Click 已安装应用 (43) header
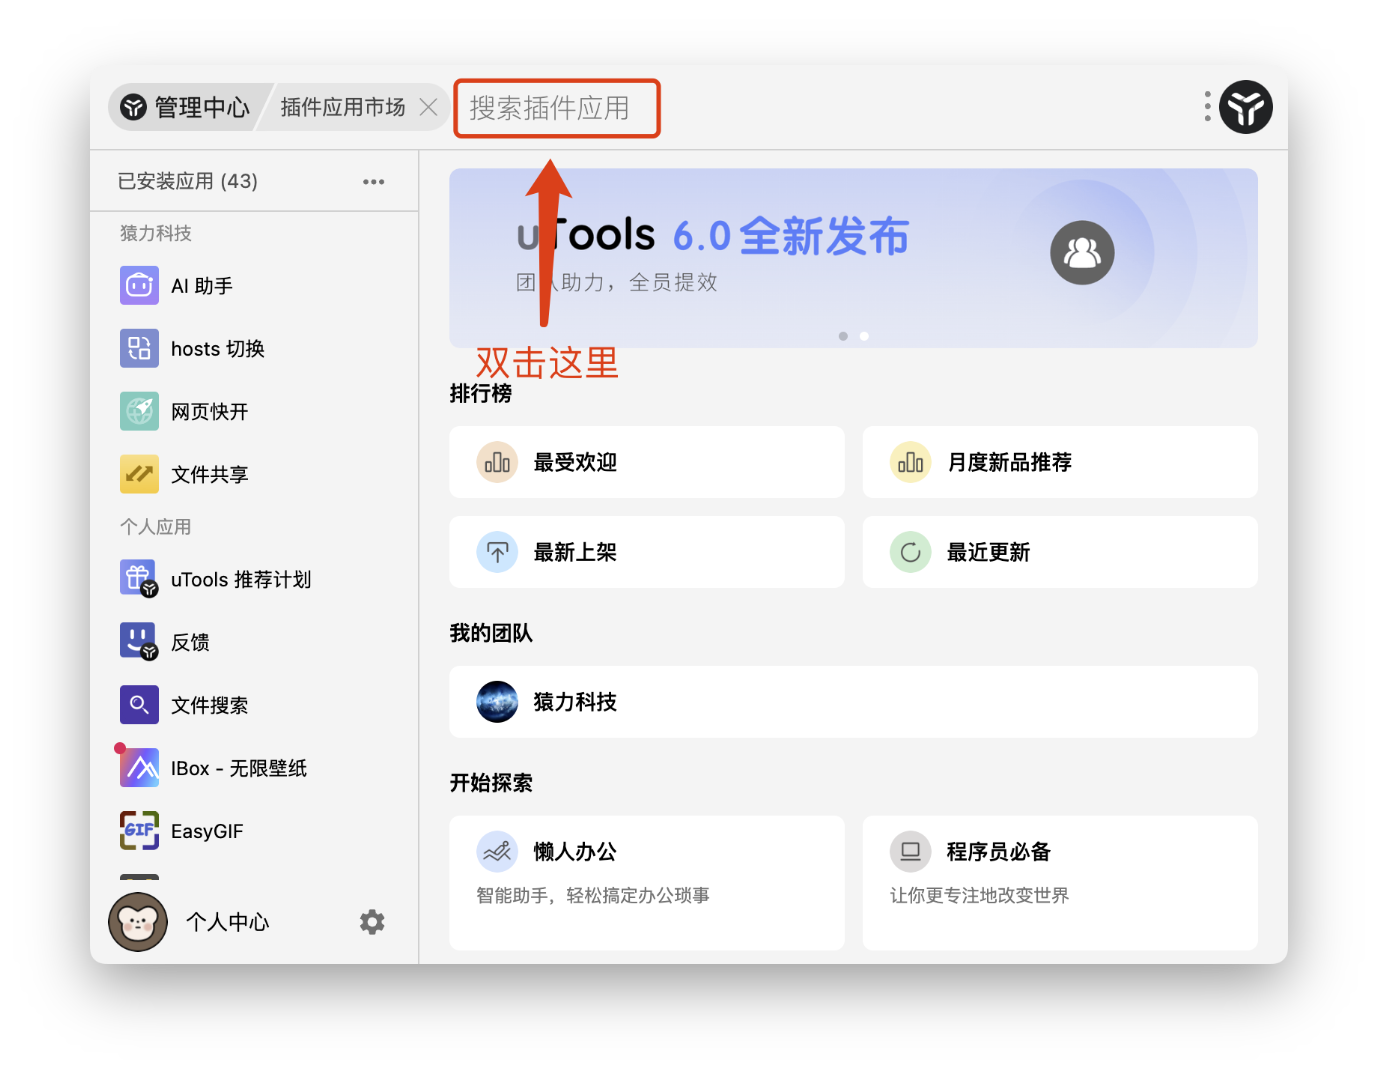This screenshot has width=1378, height=1079. point(188,181)
